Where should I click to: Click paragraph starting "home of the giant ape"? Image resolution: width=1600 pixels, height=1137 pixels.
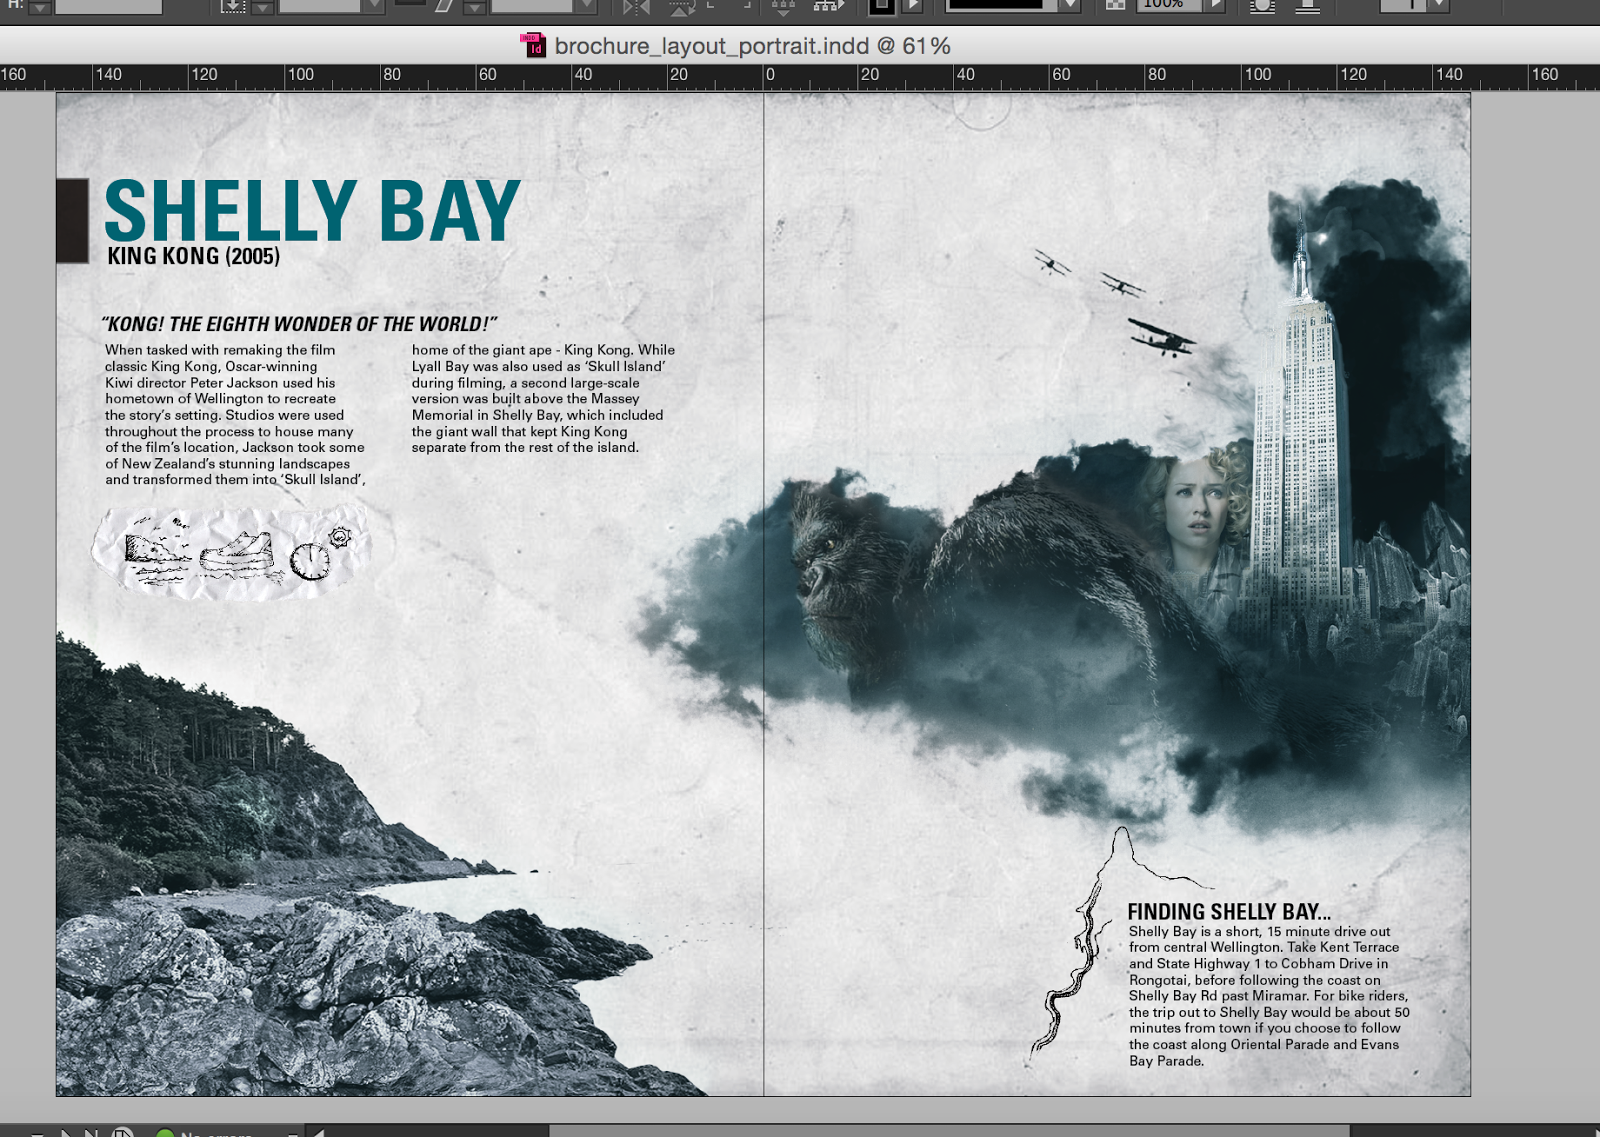(543, 398)
